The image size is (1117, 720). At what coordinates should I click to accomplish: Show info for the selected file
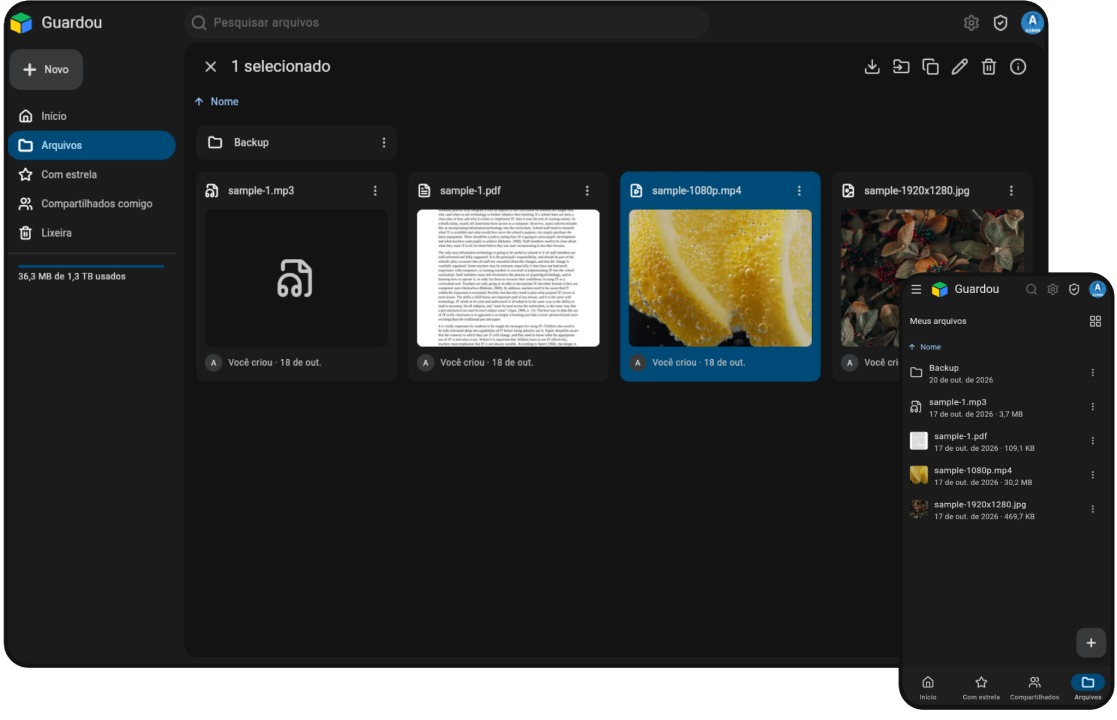pyautogui.click(x=1018, y=66)
